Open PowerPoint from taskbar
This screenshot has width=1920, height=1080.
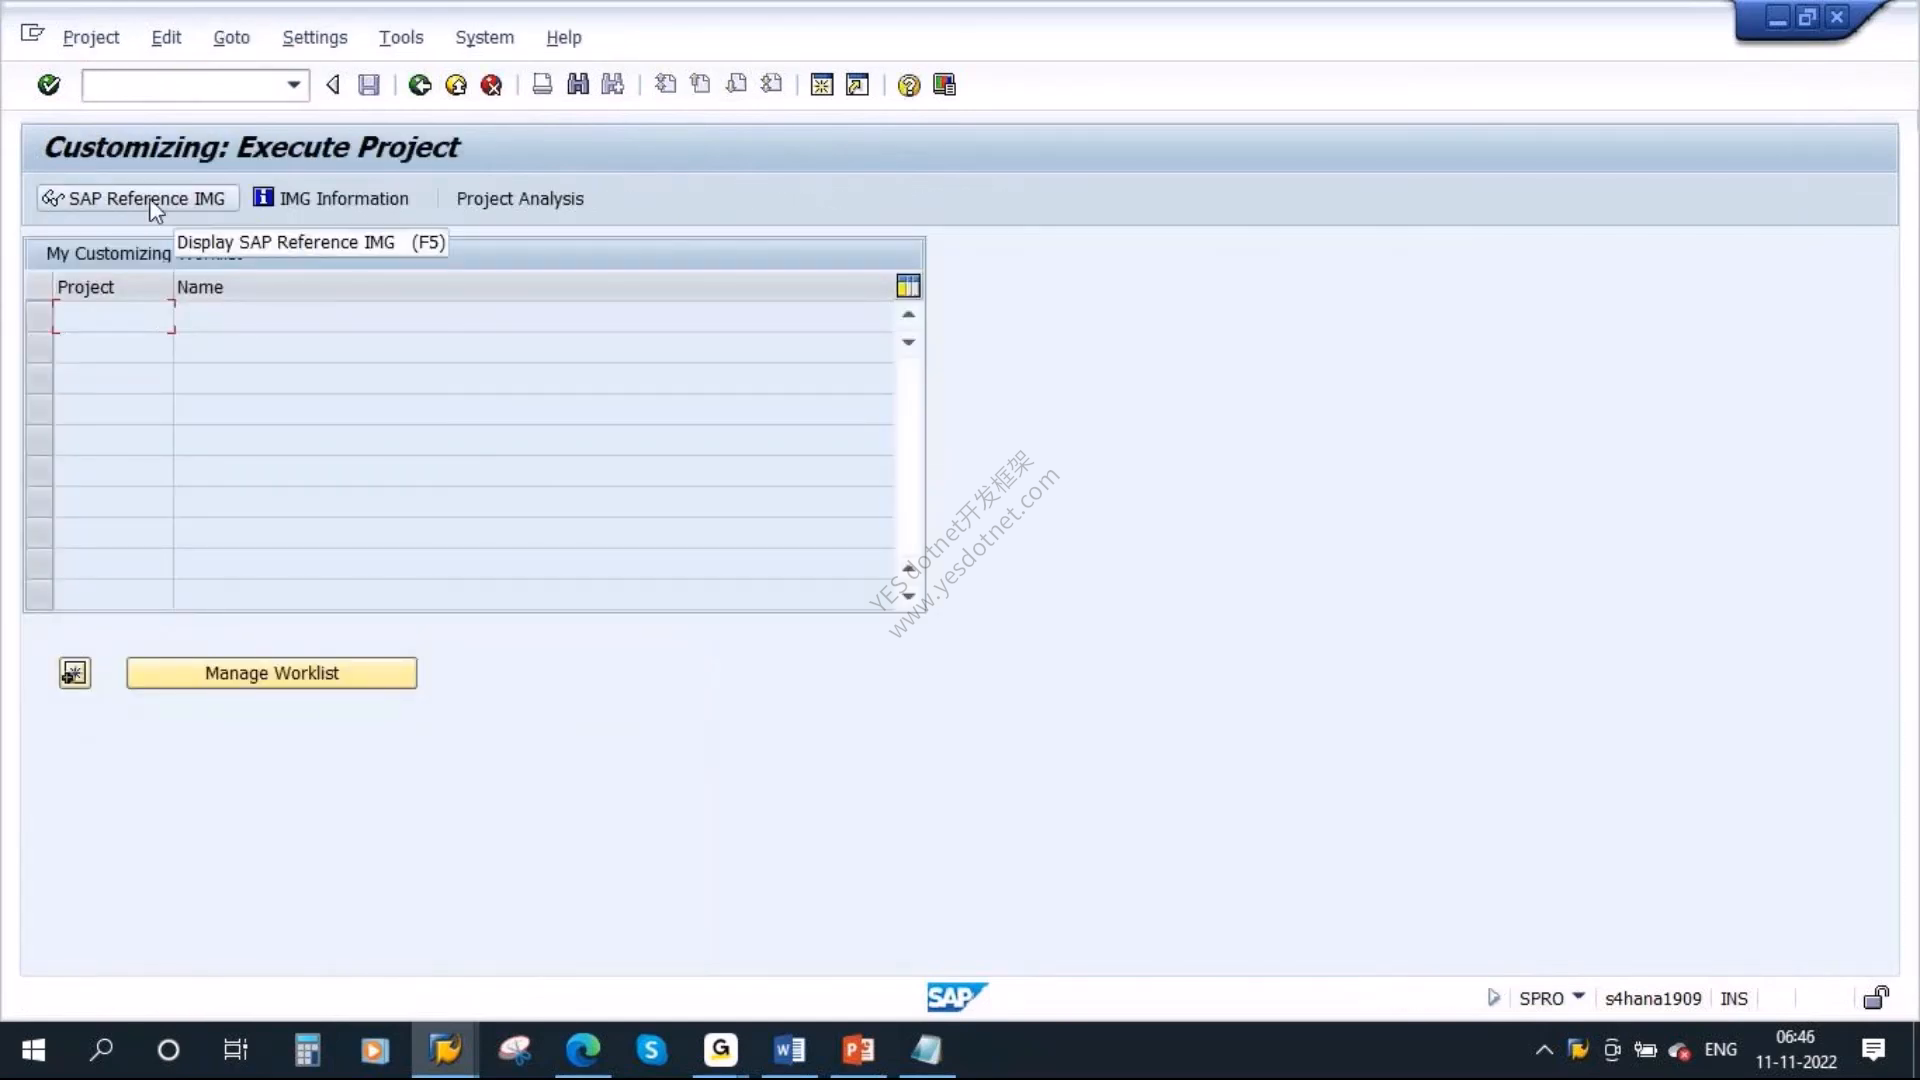858,1050
